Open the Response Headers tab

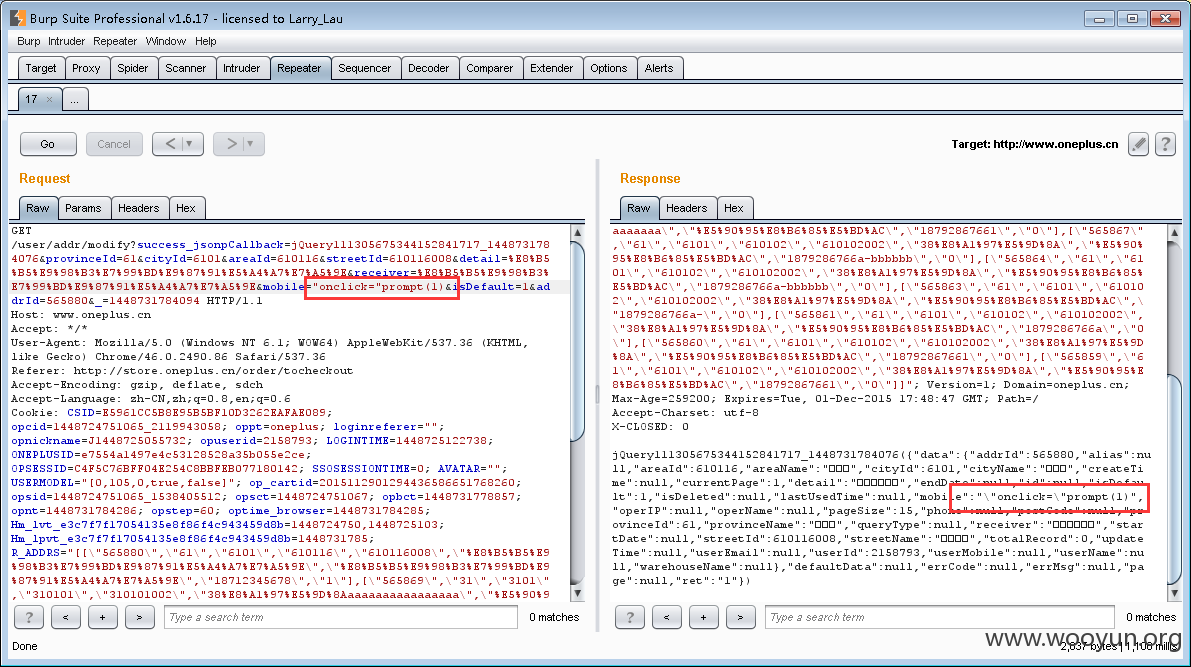687,207
